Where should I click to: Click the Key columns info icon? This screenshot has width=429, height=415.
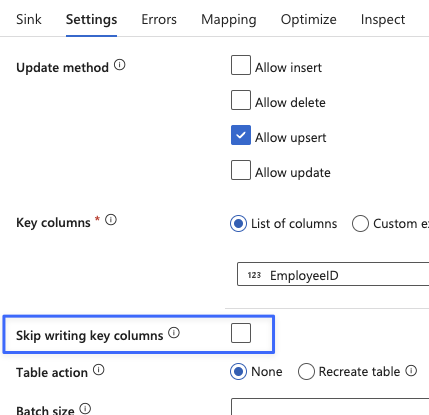pos(111,220)
